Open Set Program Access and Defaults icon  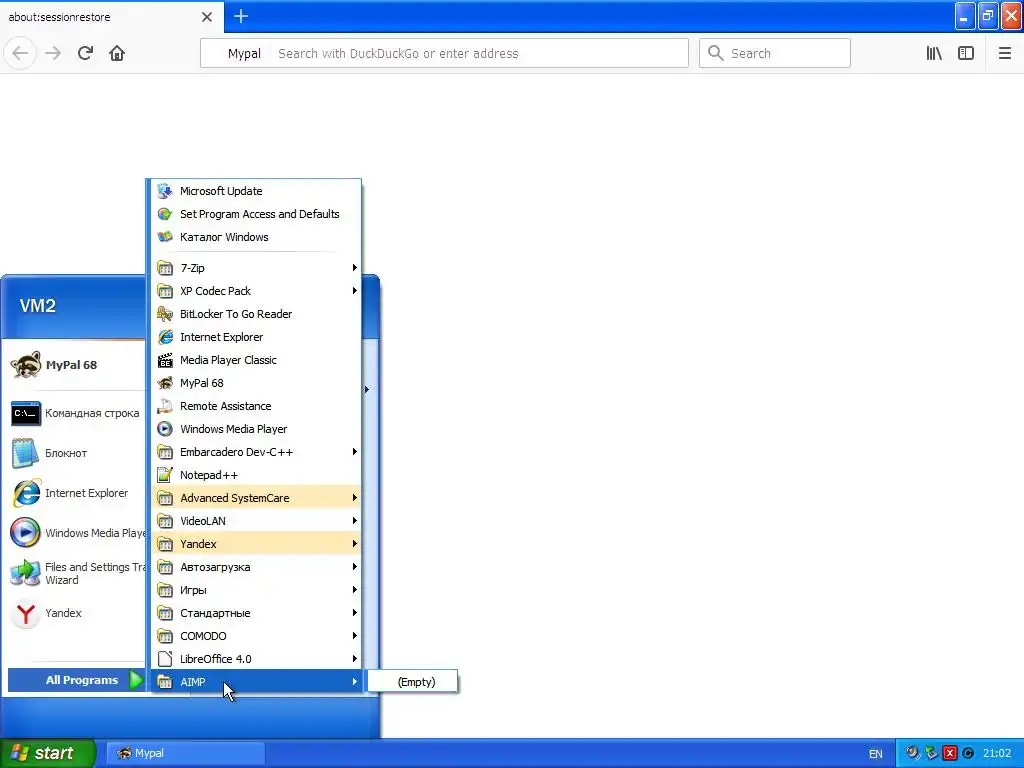tap(165, 214)
